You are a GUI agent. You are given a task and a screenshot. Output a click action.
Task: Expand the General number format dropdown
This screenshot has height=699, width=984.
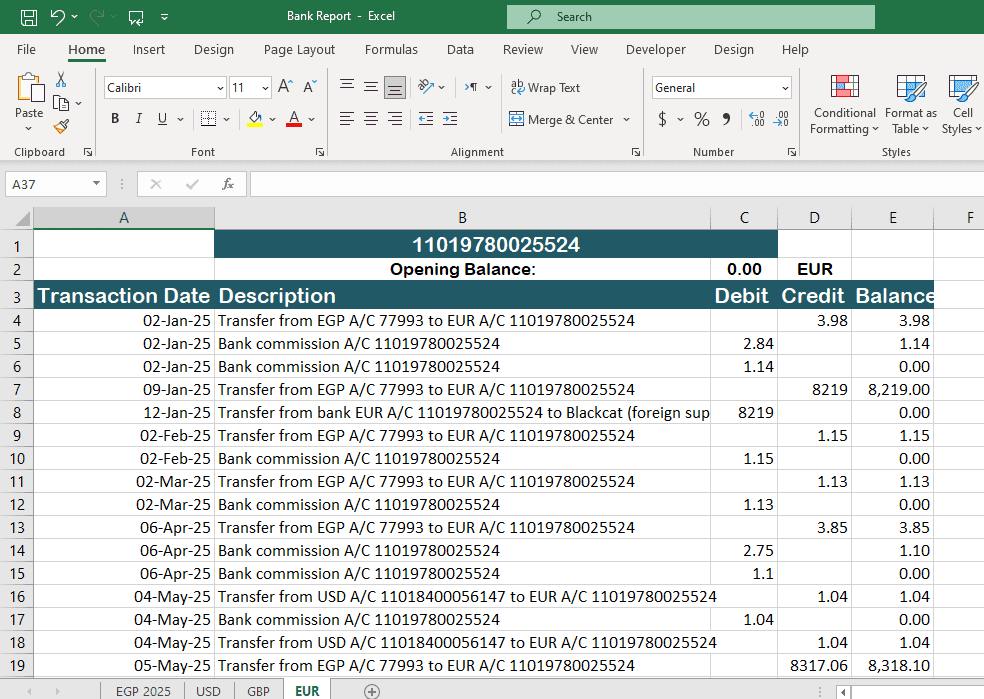tap(785, 88)
